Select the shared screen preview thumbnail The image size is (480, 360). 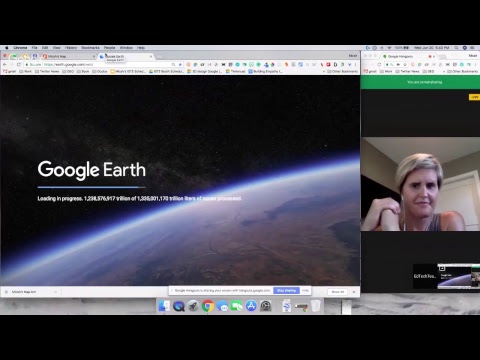pyautogui.click(x=459, y=276)
